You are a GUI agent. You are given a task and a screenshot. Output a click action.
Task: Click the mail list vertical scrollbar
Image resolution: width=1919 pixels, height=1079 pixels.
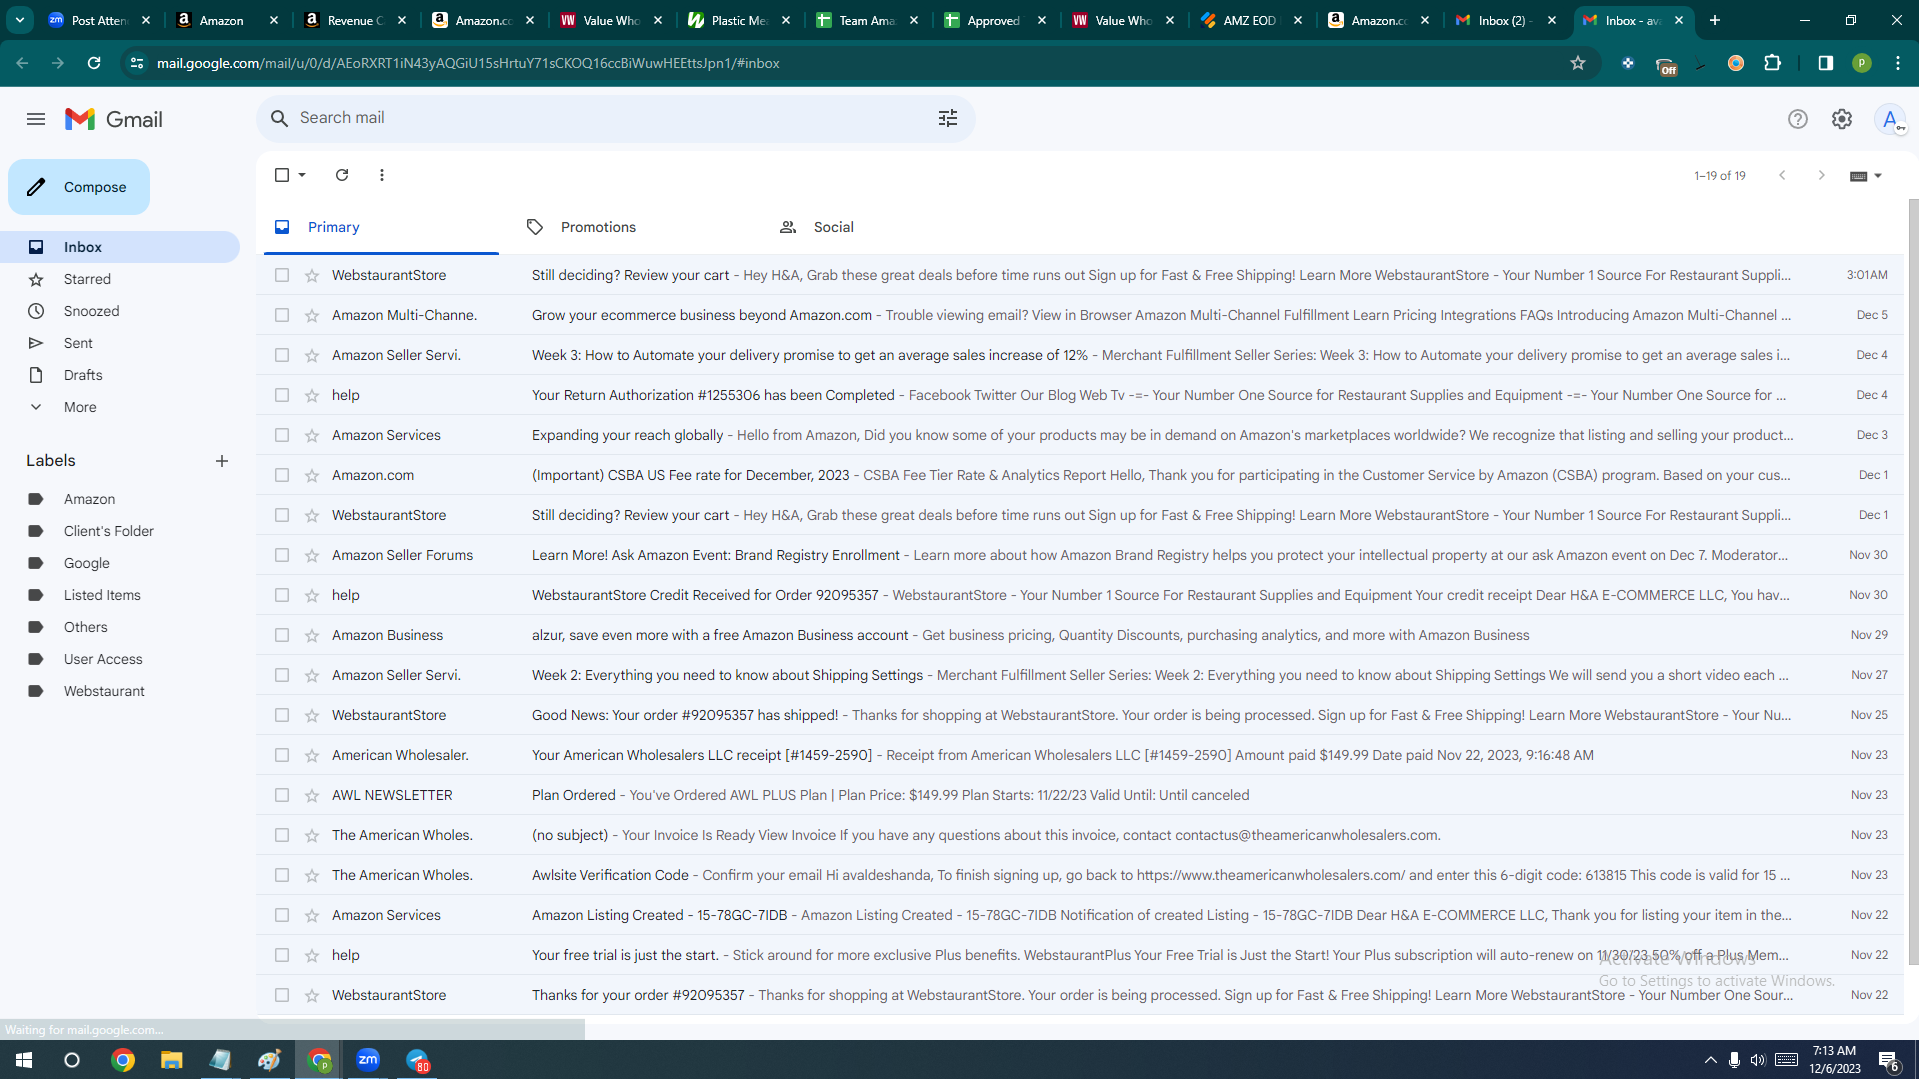pos(1913,580)
